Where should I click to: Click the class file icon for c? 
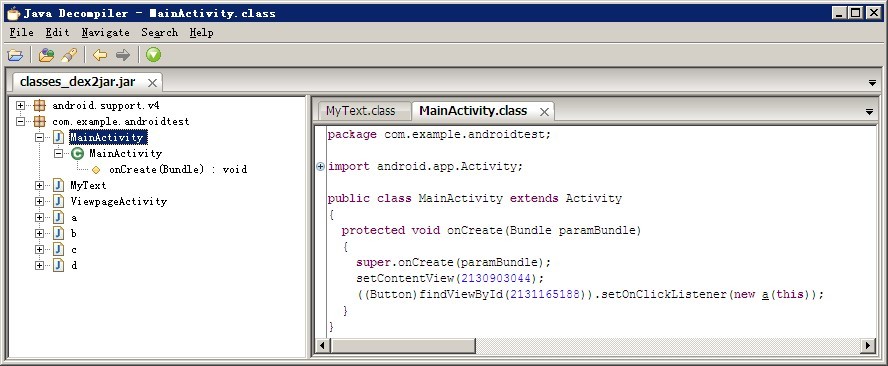(x=58, y=249)
